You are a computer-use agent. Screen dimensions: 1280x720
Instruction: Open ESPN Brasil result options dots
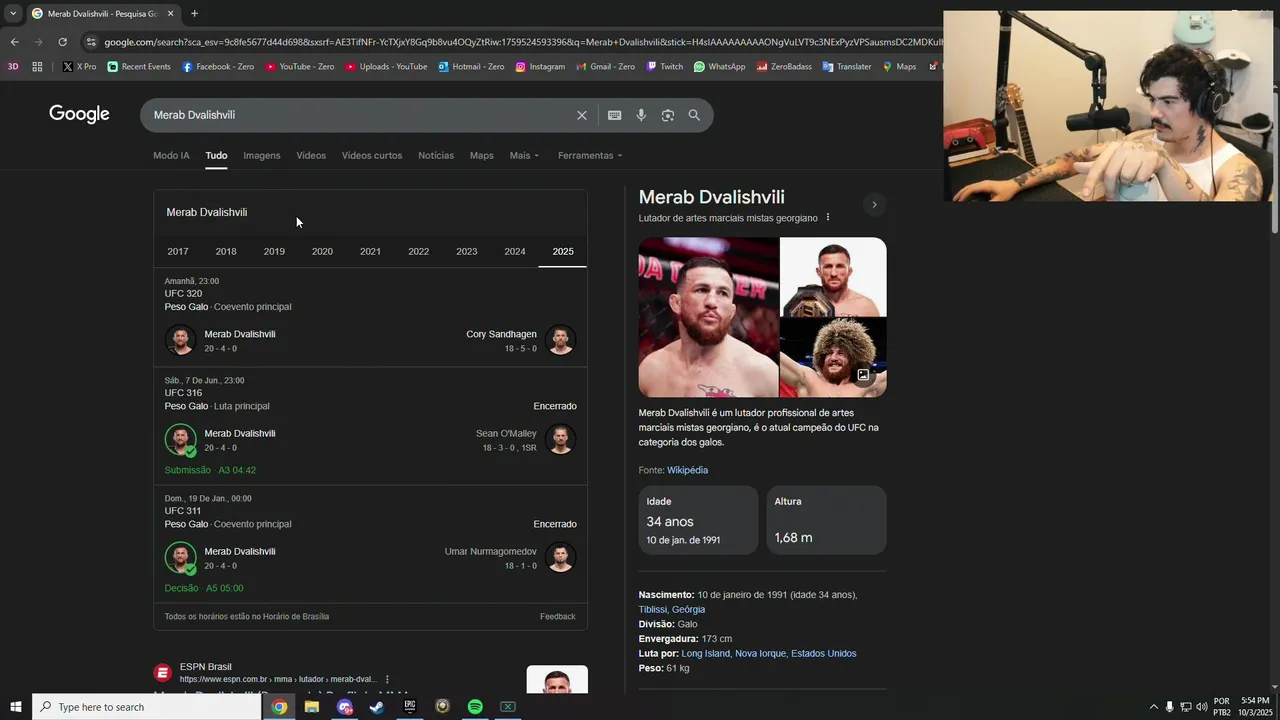387,680
